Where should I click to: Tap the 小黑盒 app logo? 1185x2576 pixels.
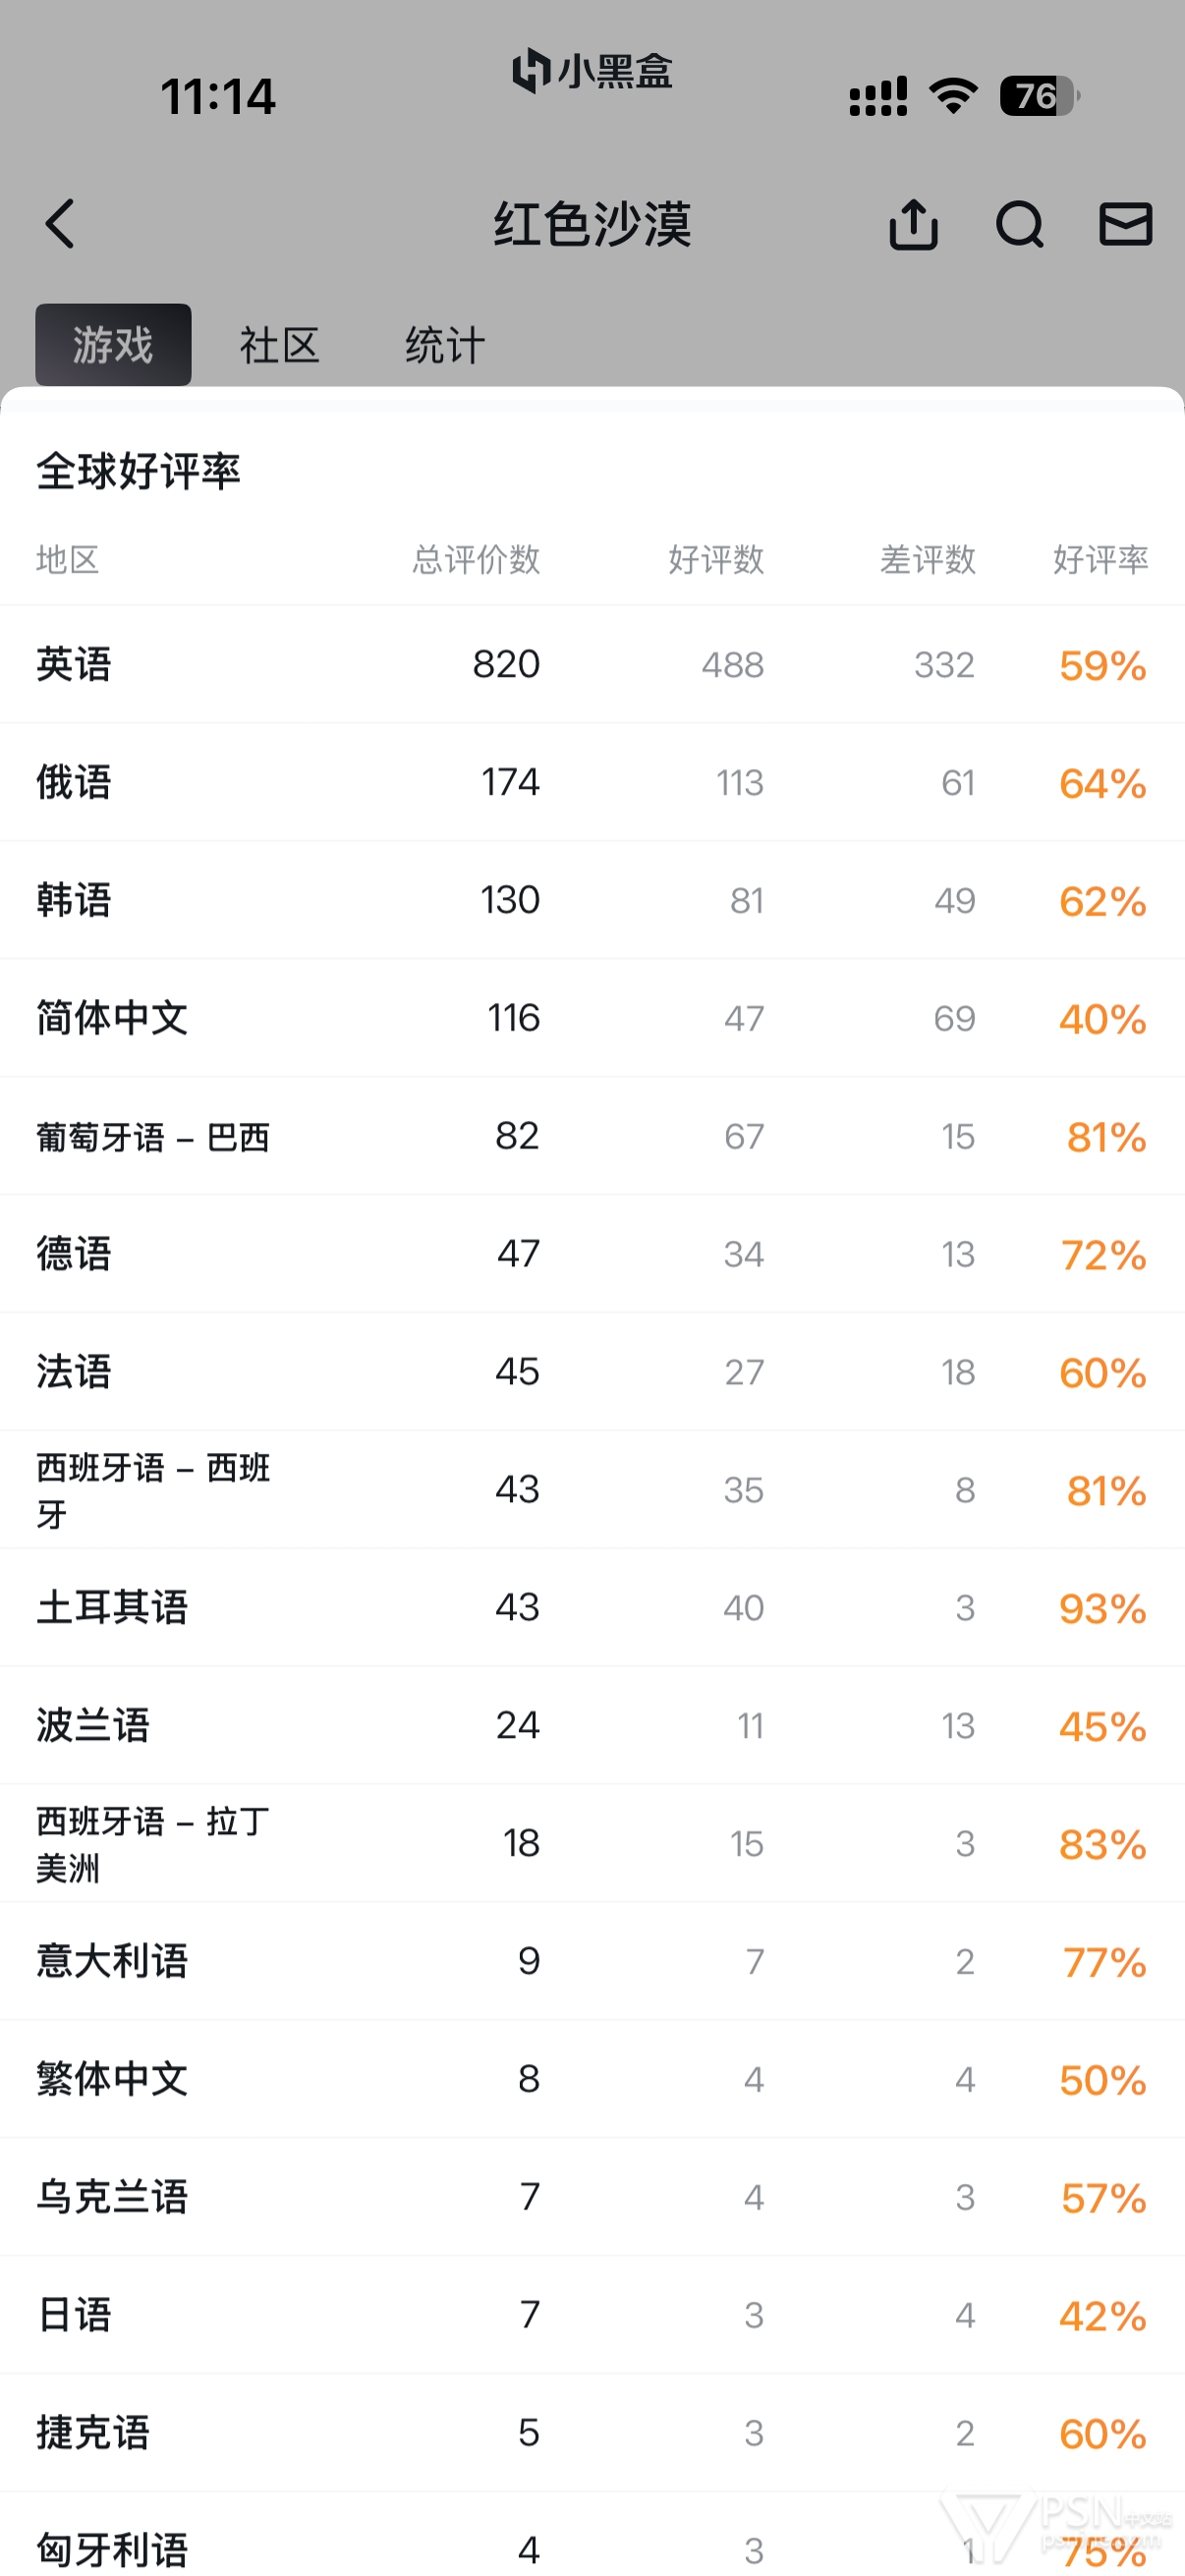click(592, 71)
